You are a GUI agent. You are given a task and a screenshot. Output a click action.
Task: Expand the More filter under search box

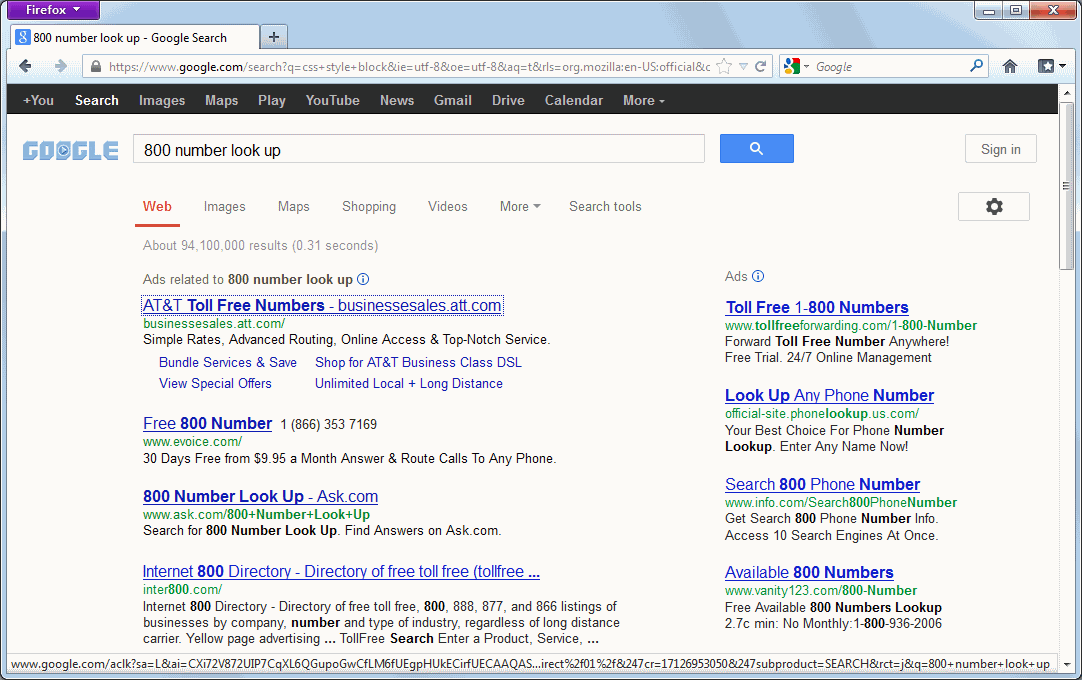pos(520,206)
